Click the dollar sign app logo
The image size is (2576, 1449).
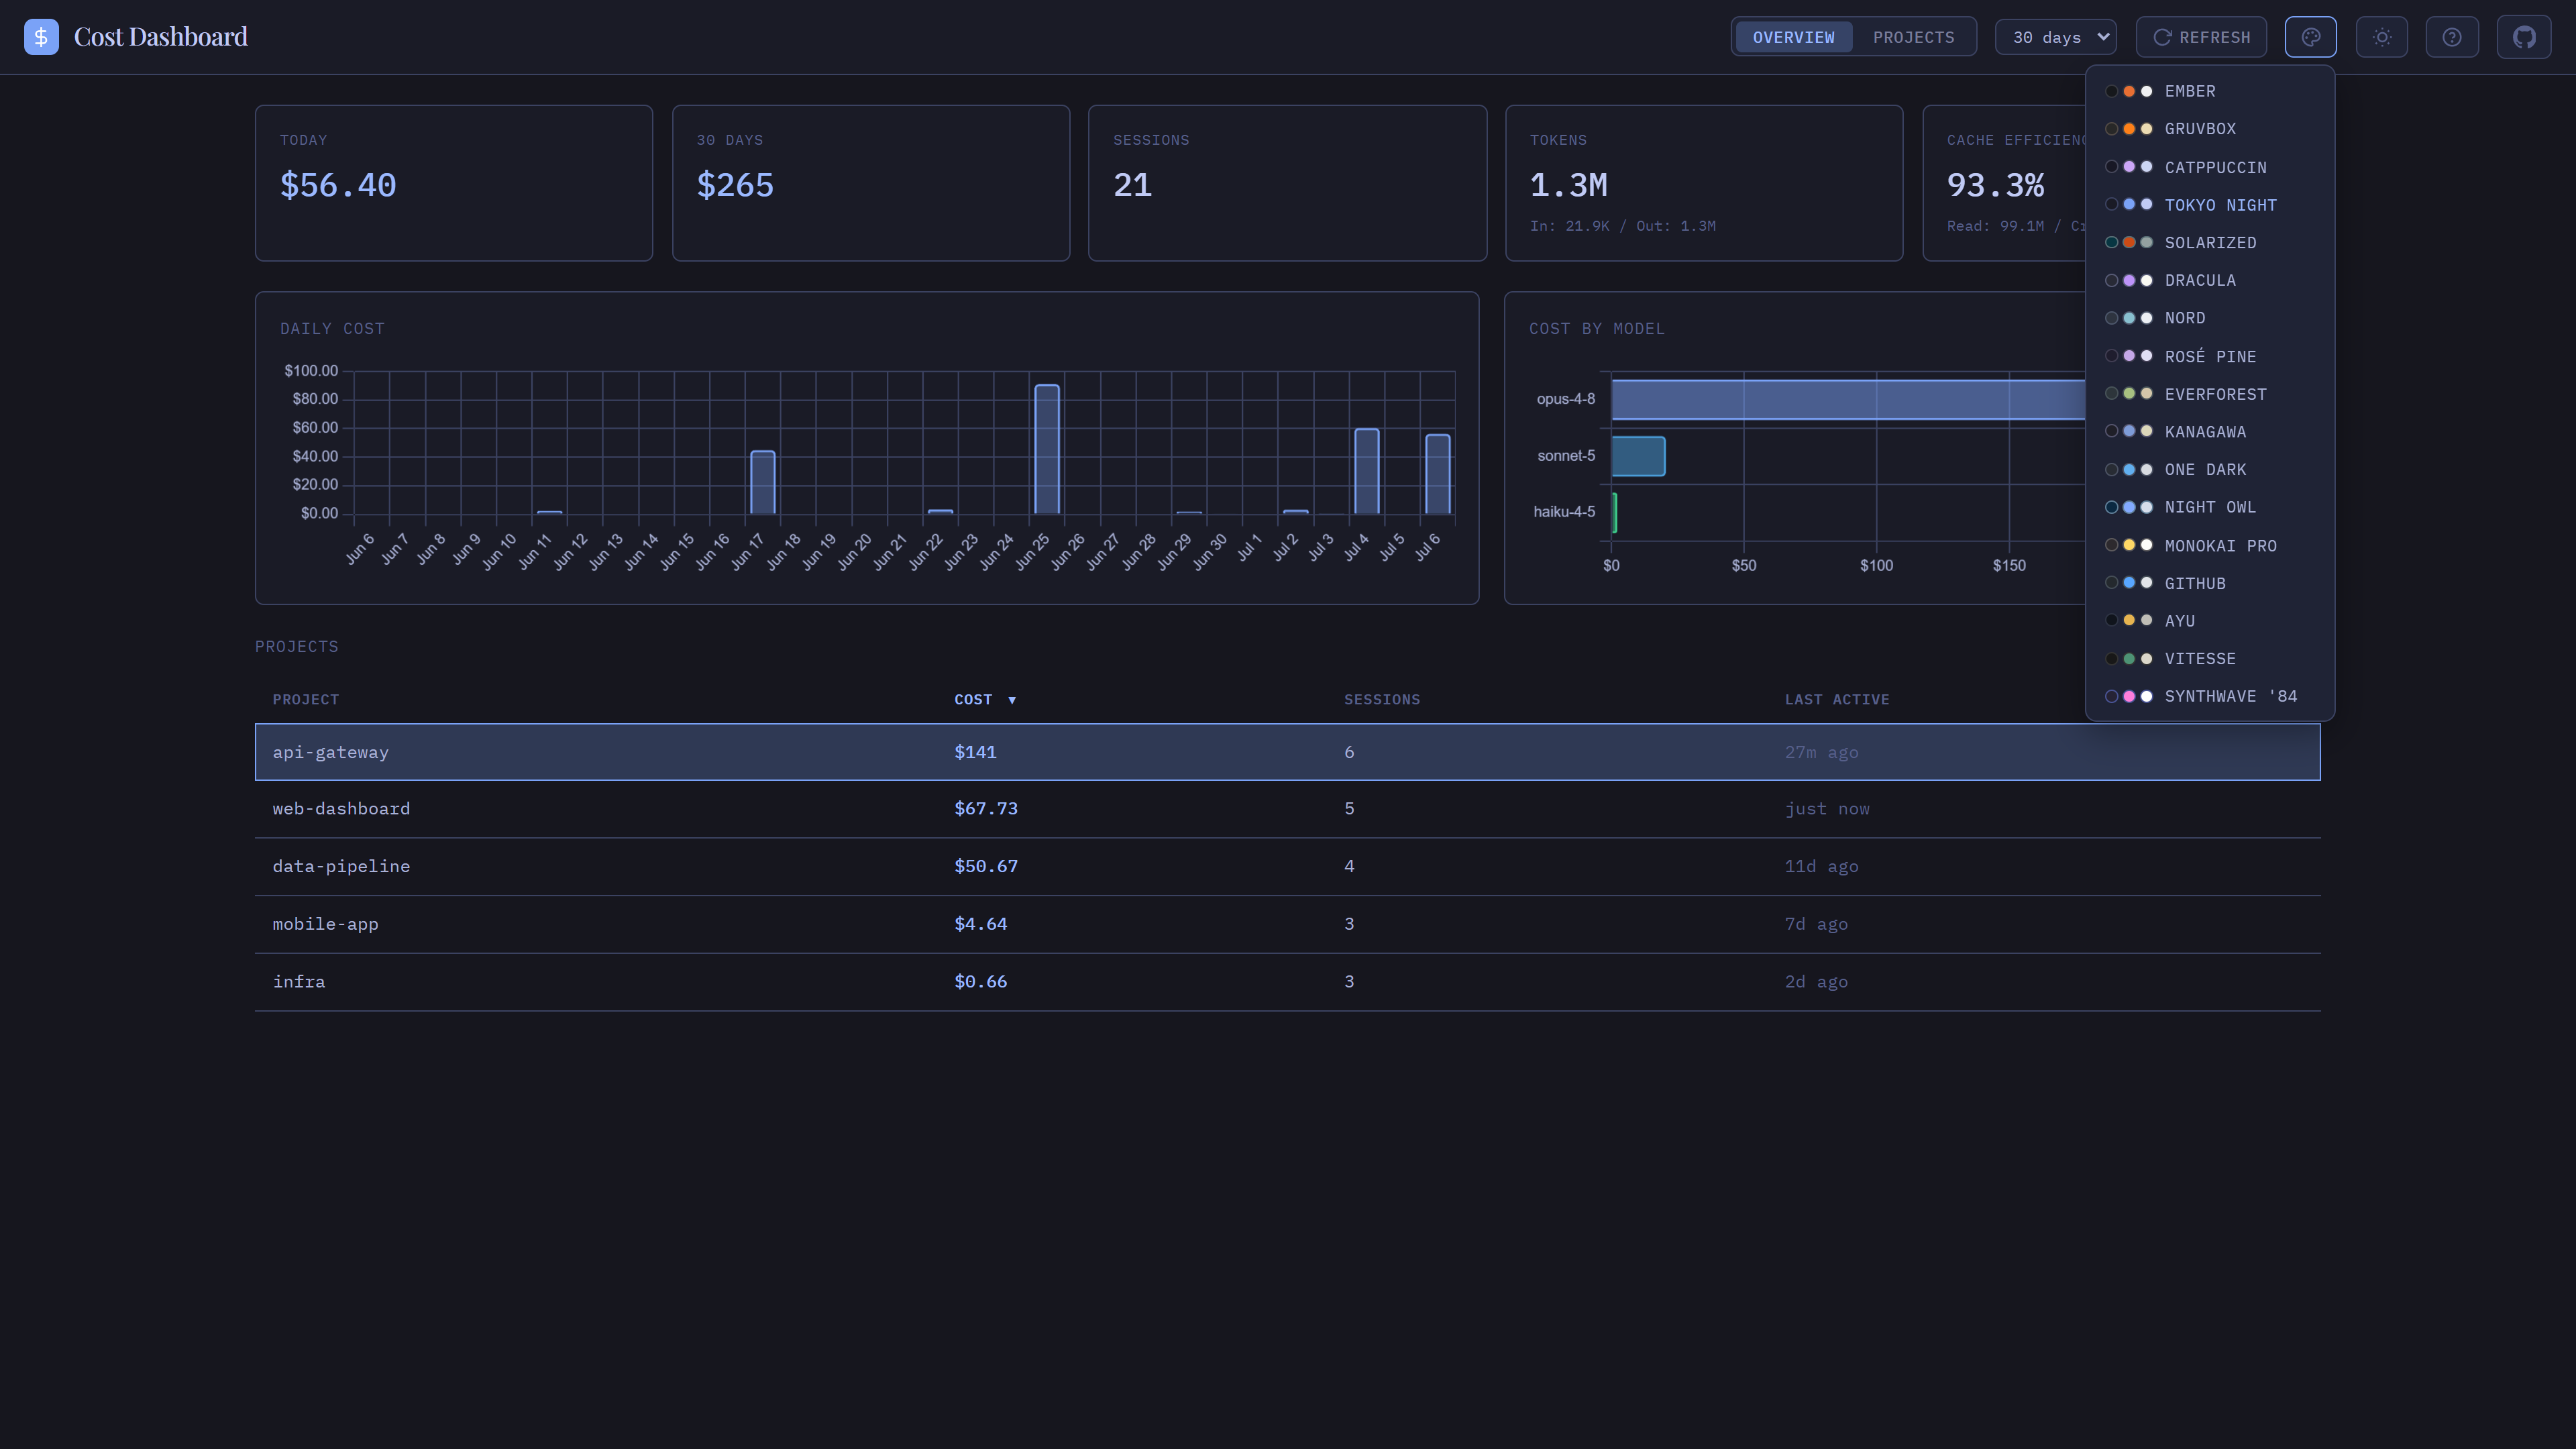(x=41, y=37)
